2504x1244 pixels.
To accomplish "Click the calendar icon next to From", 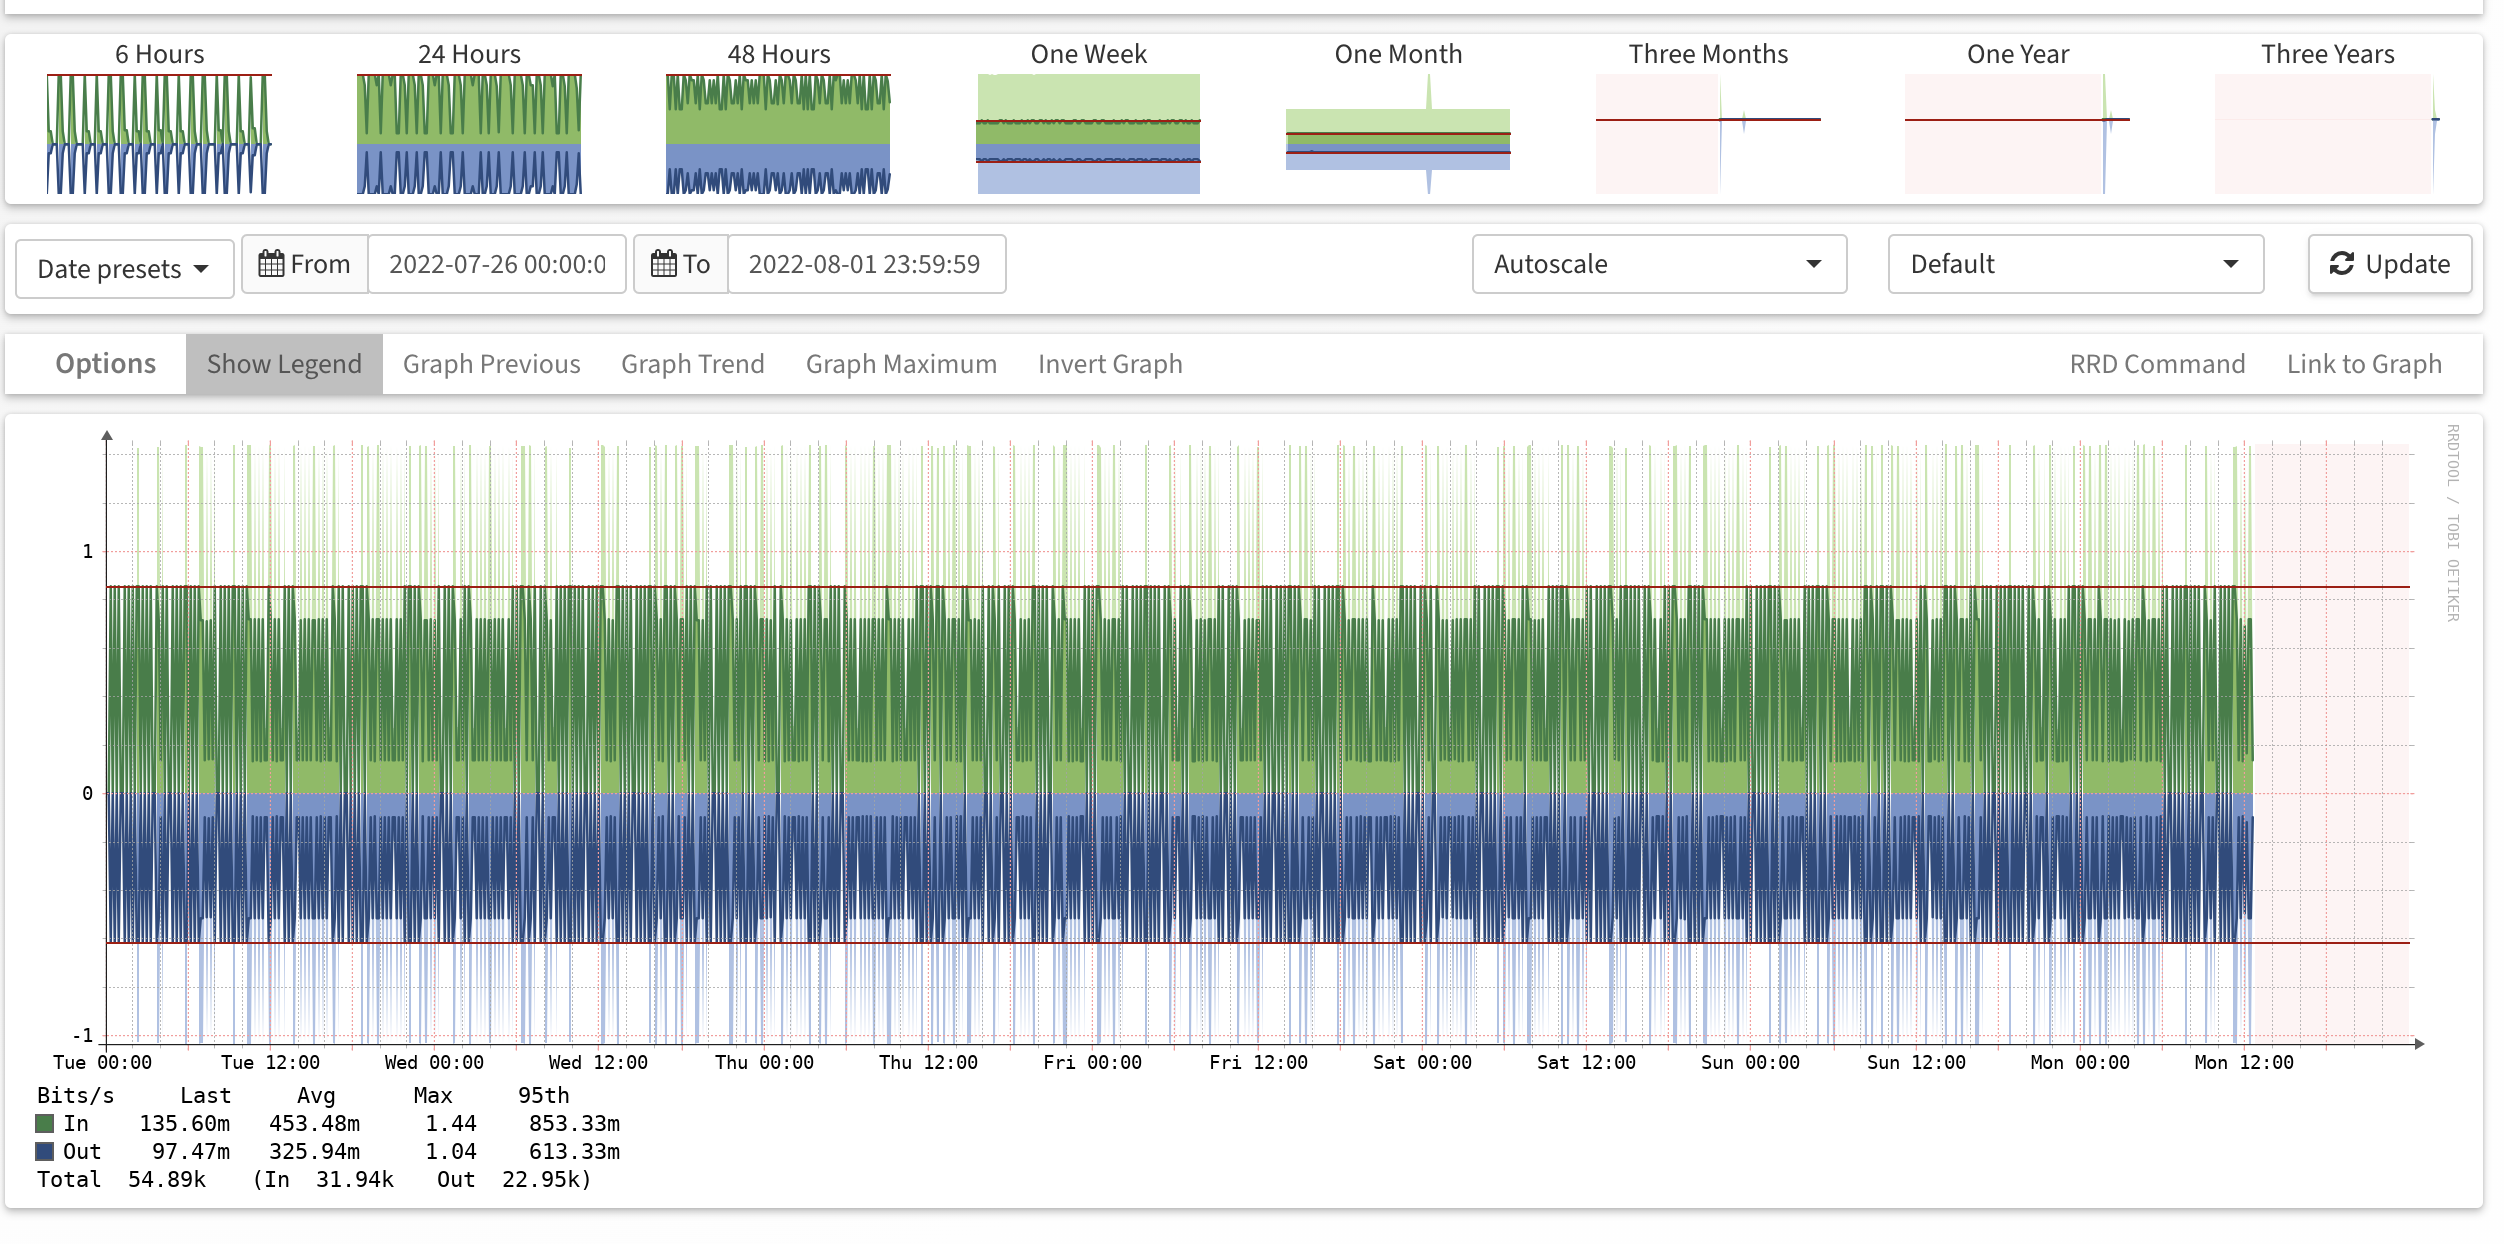I will (271, 264).
